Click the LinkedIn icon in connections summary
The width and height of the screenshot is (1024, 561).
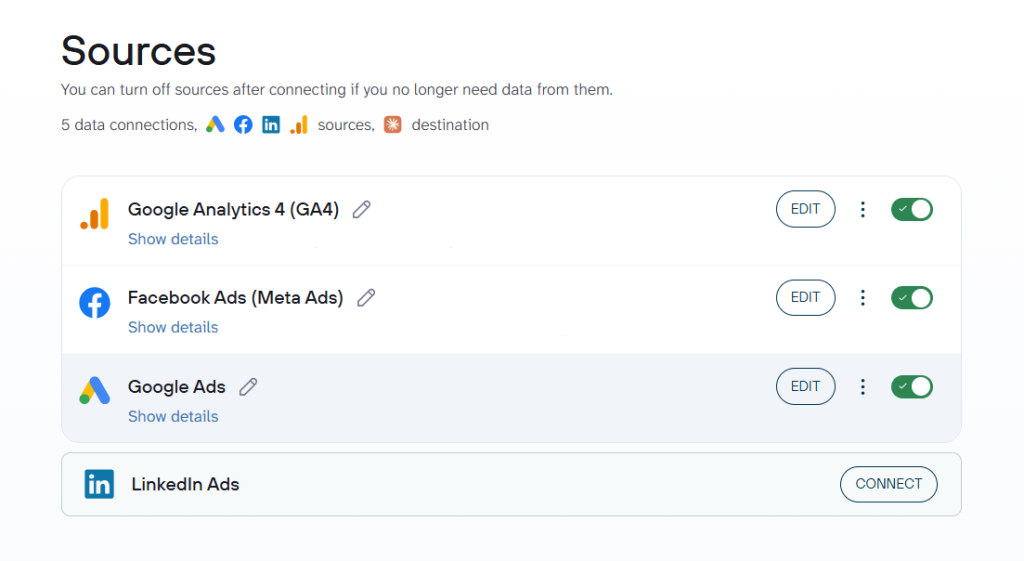[x=270, y=125]
